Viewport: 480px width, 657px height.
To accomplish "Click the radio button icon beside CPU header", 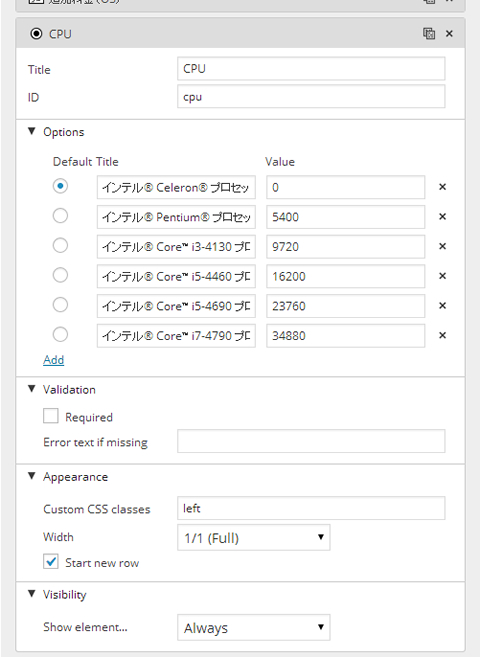I will tap(36, 34).
